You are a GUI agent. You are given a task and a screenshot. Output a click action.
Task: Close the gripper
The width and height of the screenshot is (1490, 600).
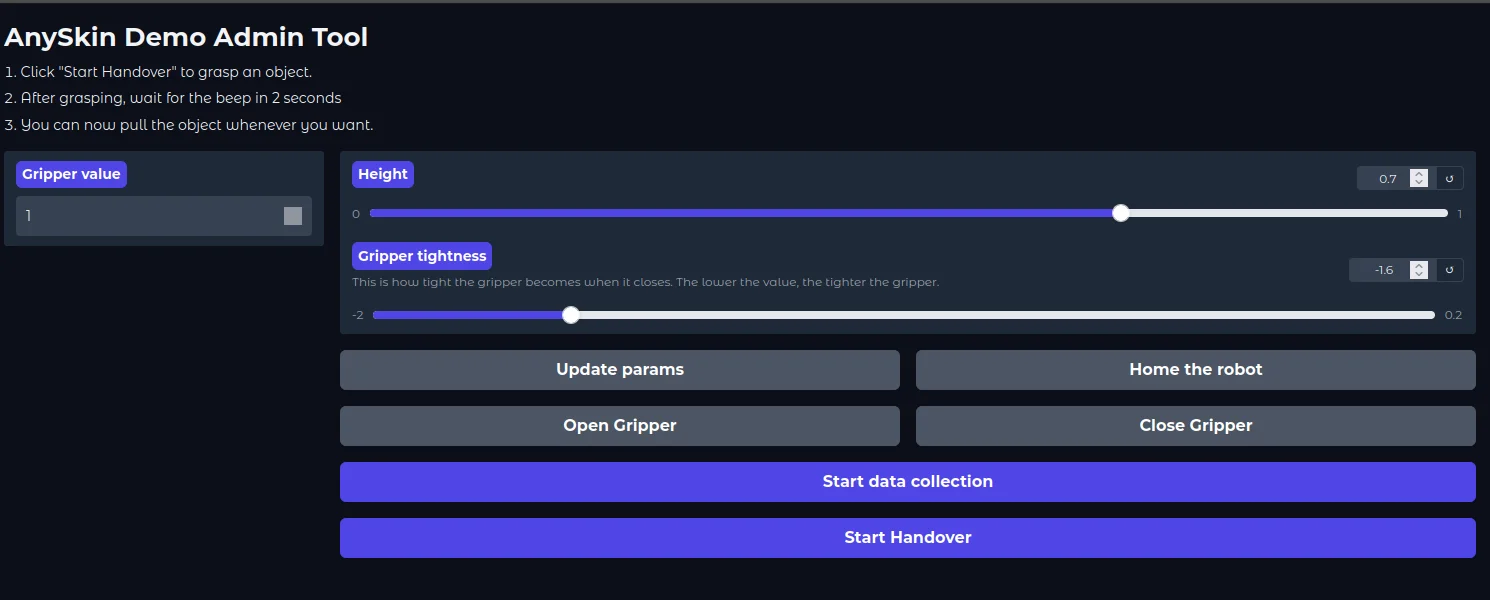click(1196, 426)
